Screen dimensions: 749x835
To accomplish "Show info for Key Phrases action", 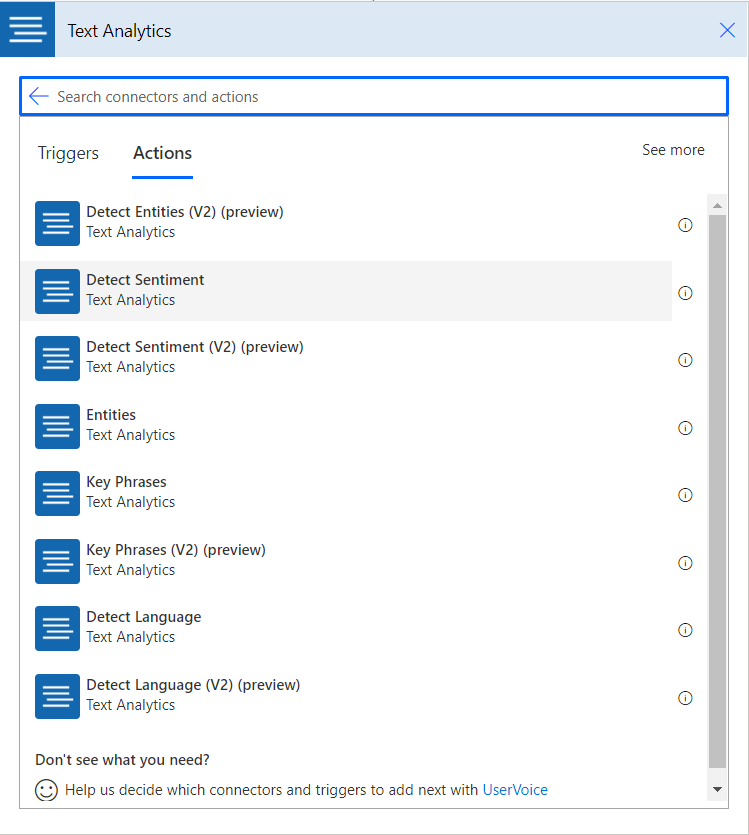I will (685, 495).
